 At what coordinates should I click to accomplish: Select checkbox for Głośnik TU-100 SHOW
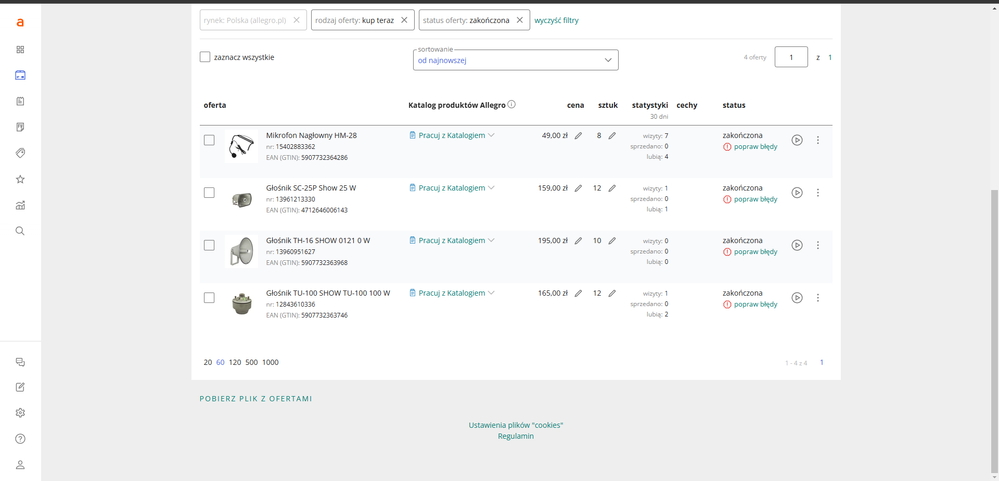(209, 298)
